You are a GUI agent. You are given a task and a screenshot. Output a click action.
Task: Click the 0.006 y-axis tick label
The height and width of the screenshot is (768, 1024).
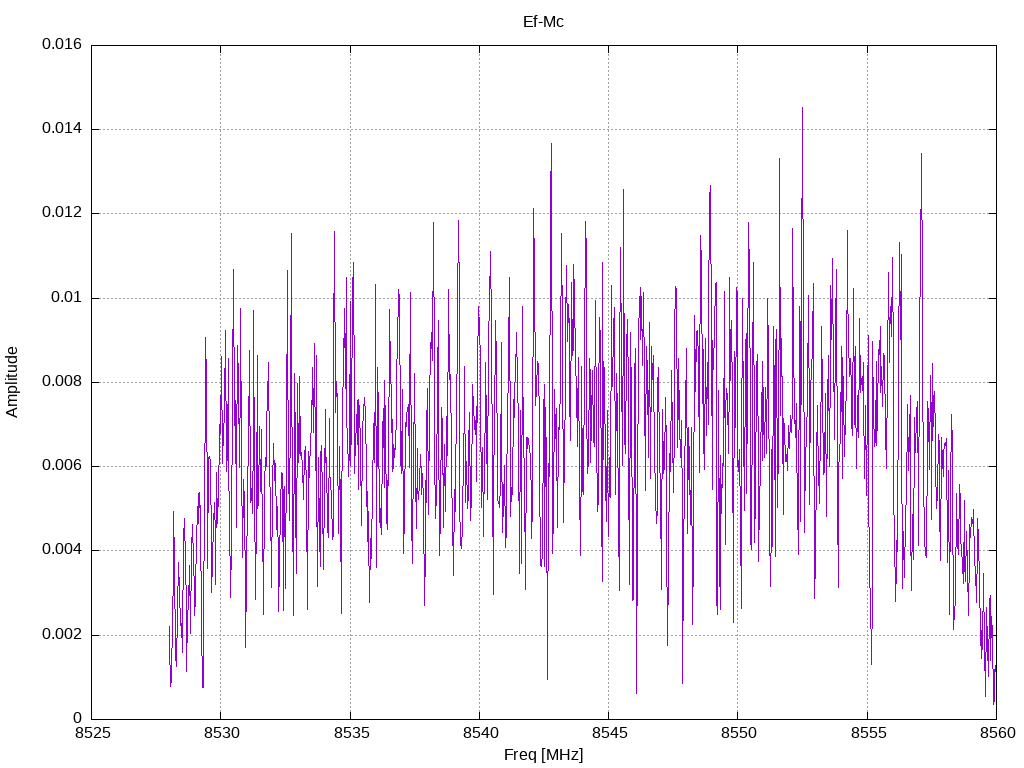coord(62,466)
